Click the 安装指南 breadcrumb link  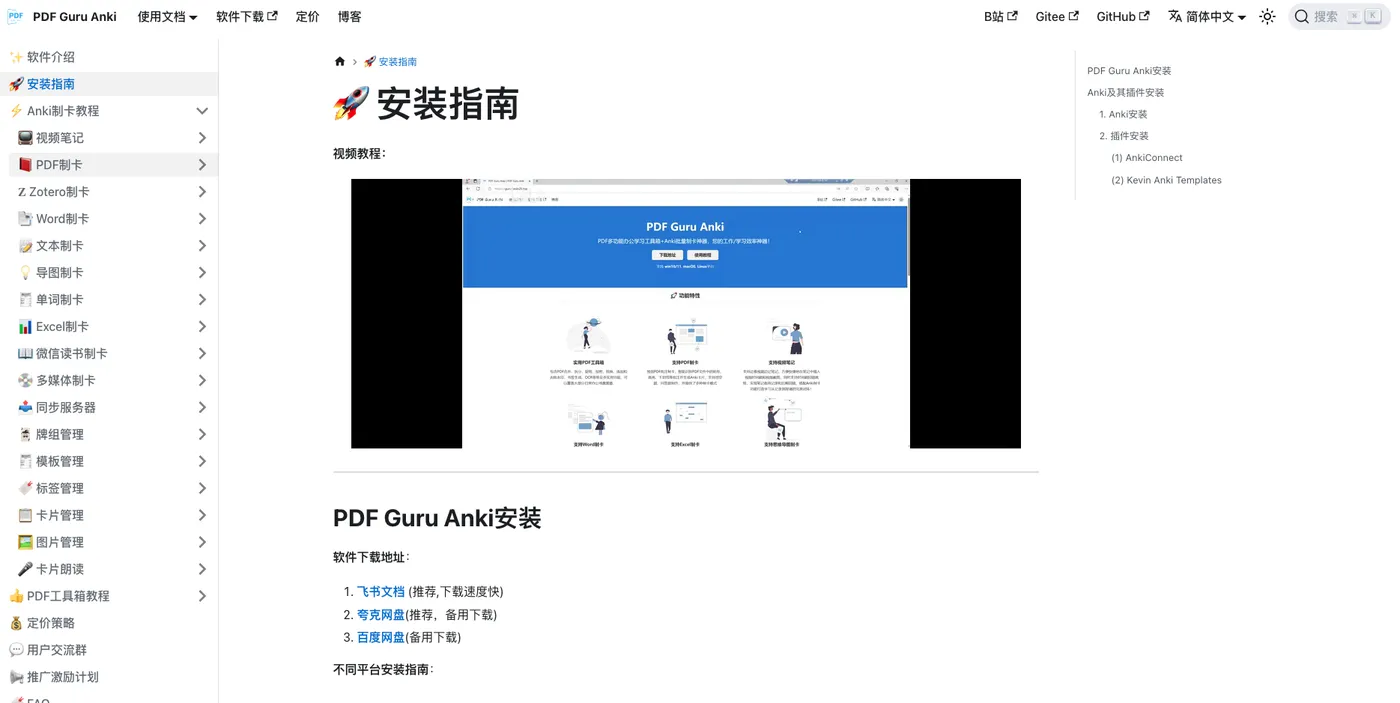390,62
